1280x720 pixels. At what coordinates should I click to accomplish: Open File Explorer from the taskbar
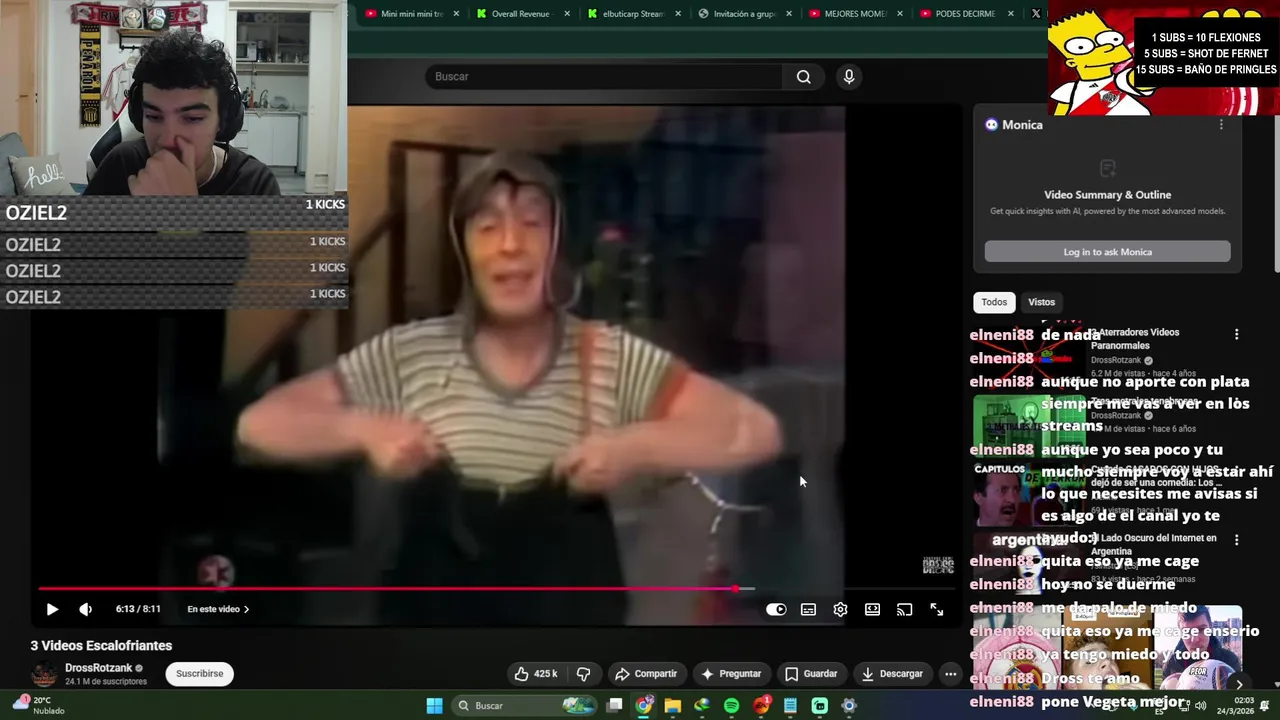coord(673,706)
